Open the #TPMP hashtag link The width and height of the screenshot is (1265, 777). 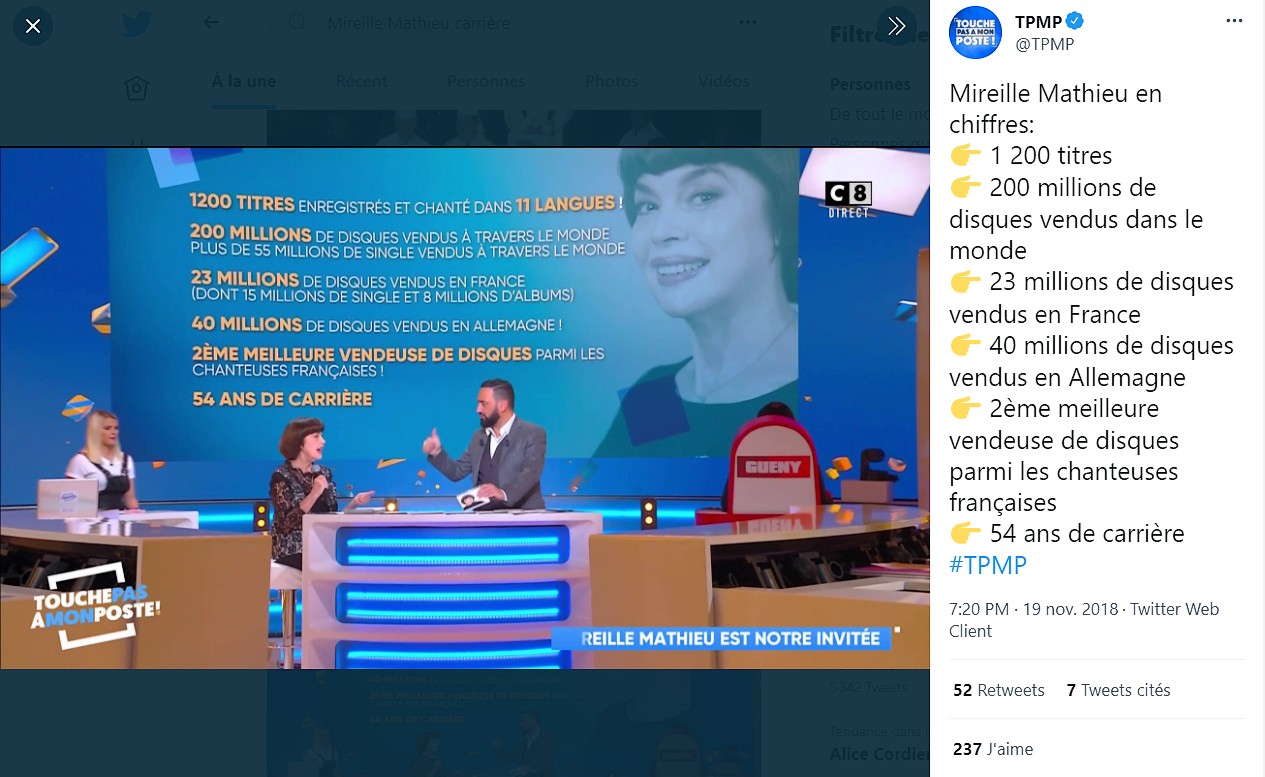click(988, 565)
